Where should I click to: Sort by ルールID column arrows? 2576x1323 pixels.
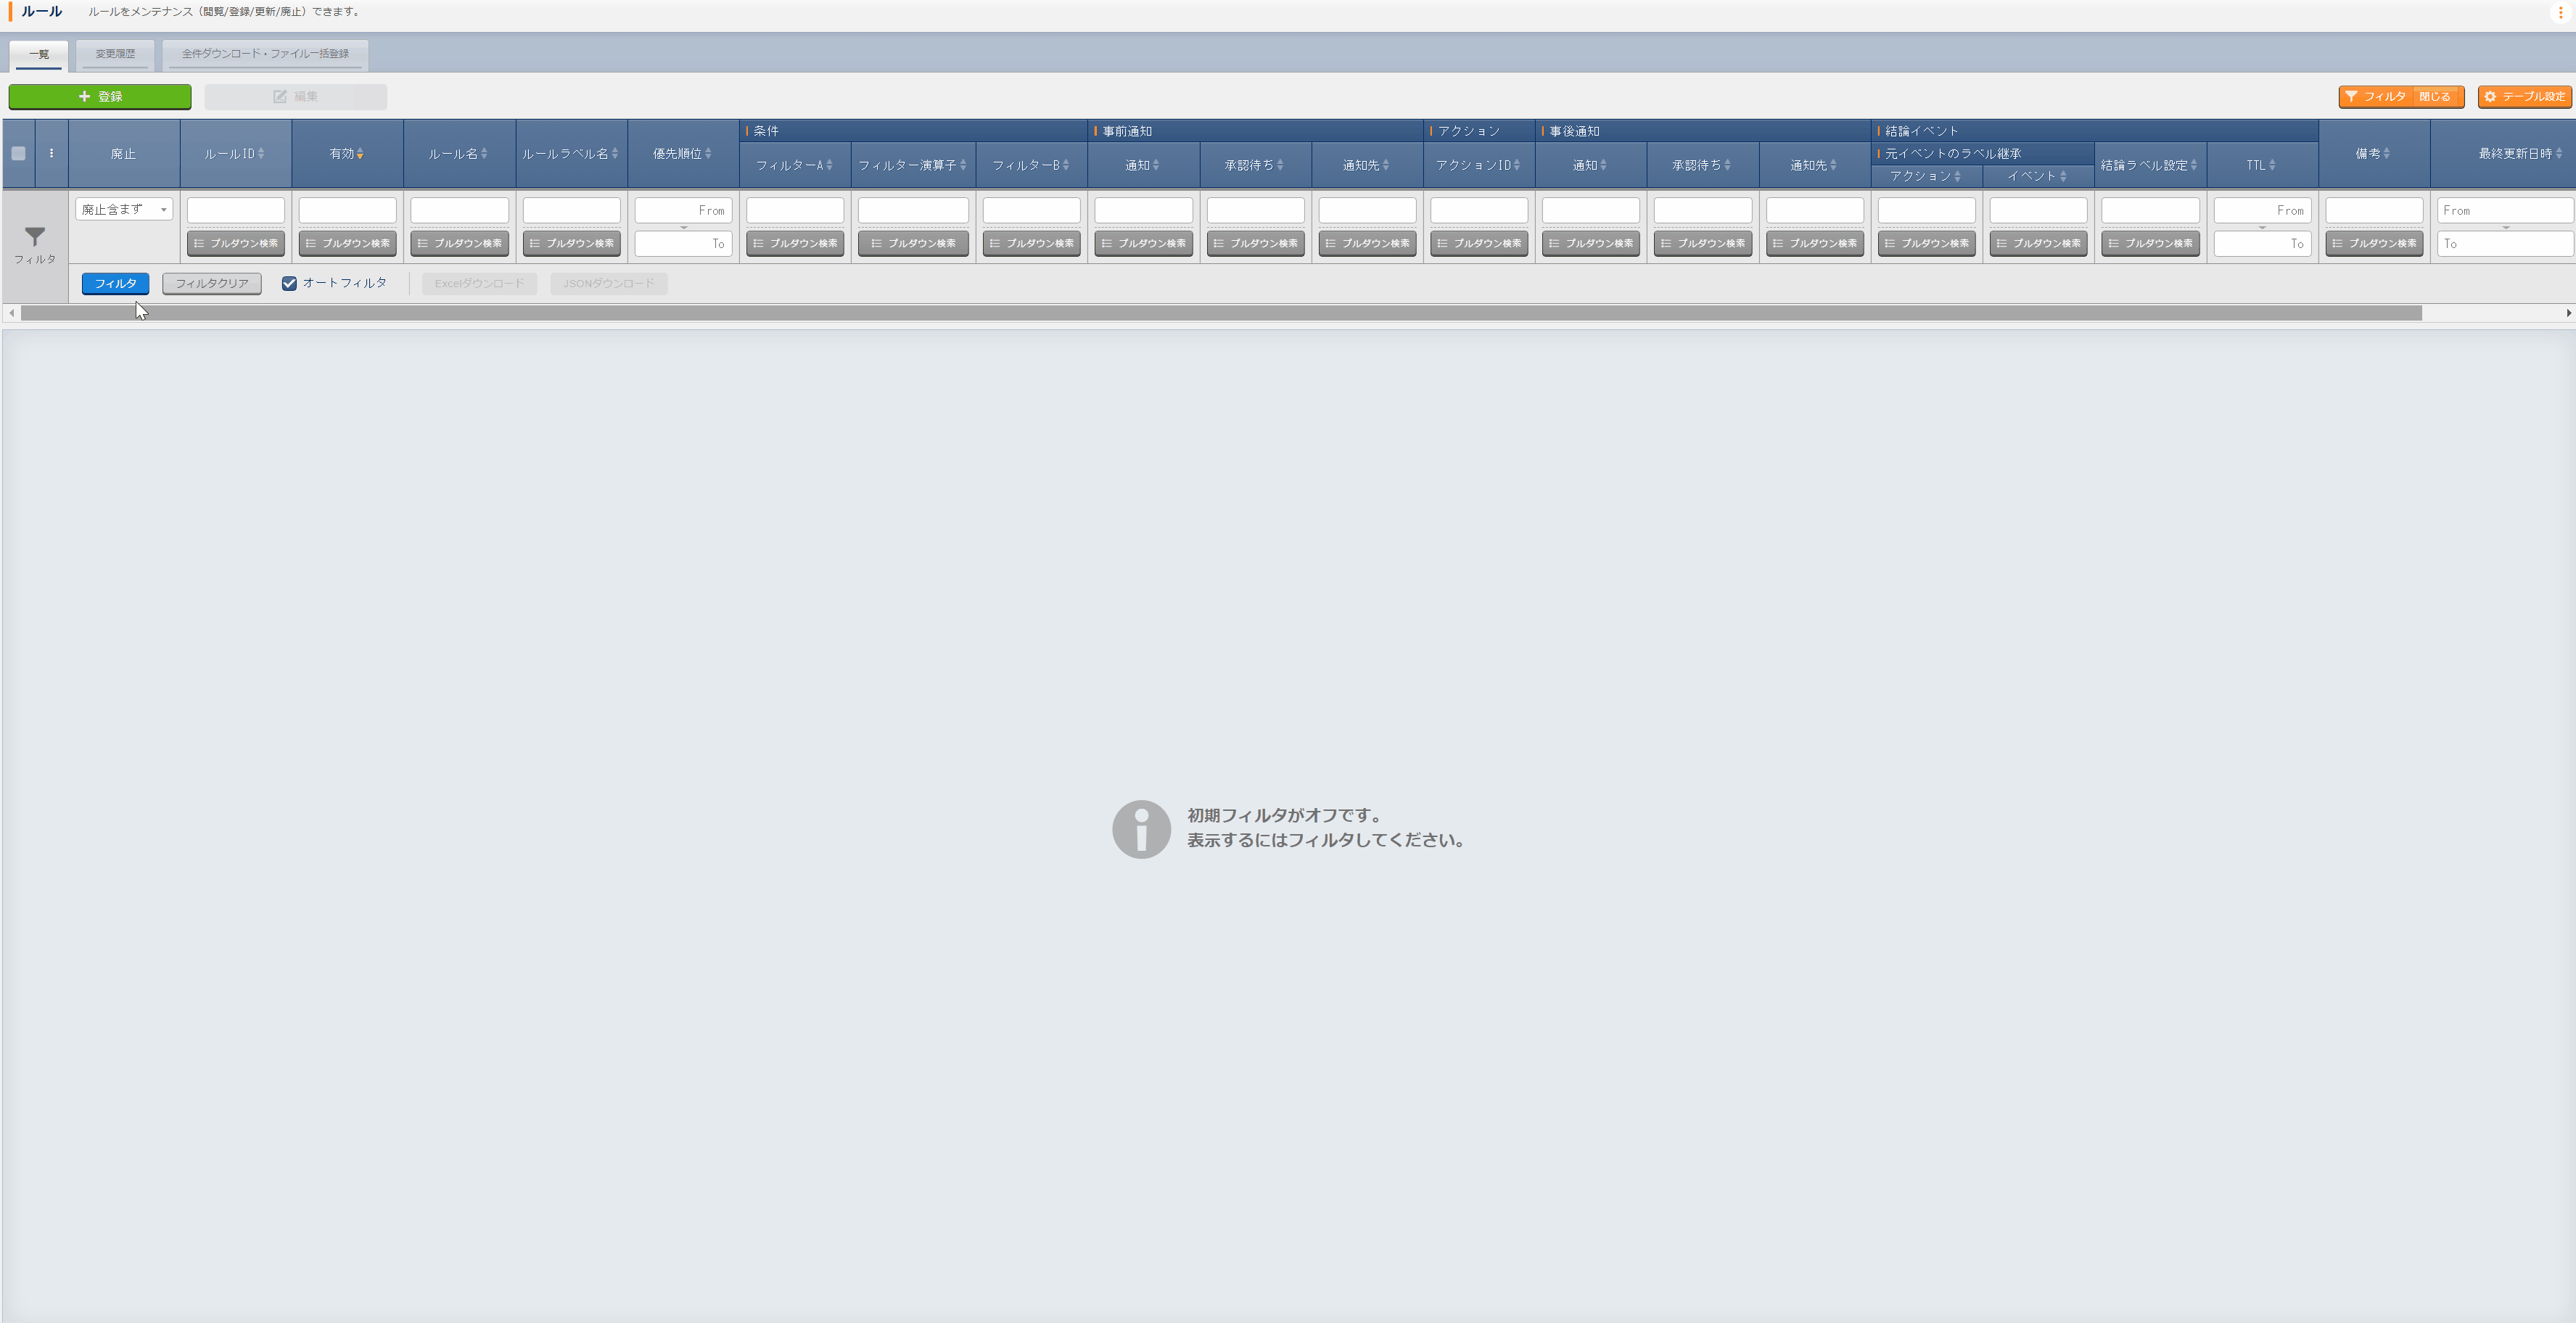[261, 153]
